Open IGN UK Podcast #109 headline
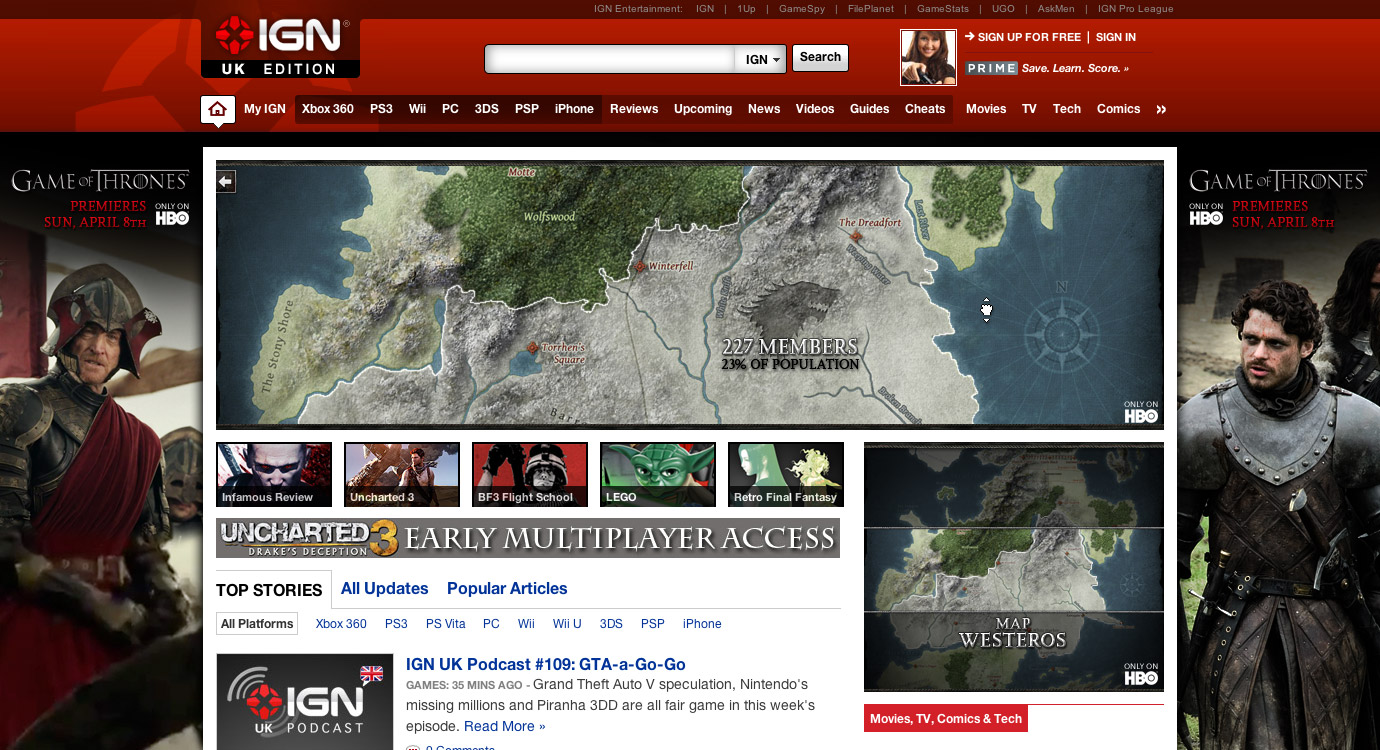The height and width of the screenshot is (750, 1380). [x=546, y=664]
